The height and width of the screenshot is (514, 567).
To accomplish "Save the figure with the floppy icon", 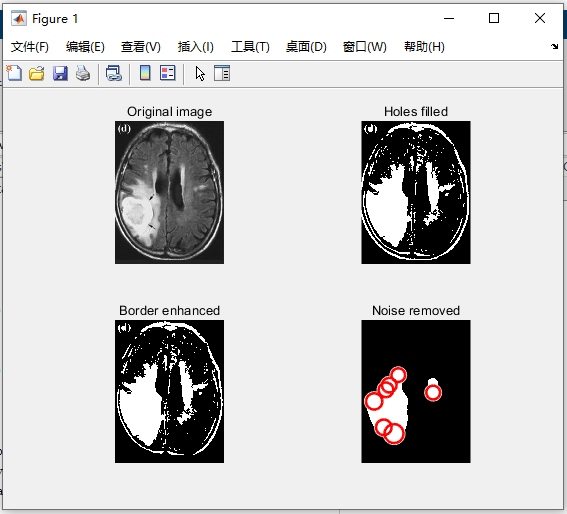I will click(x=60, y=73).
